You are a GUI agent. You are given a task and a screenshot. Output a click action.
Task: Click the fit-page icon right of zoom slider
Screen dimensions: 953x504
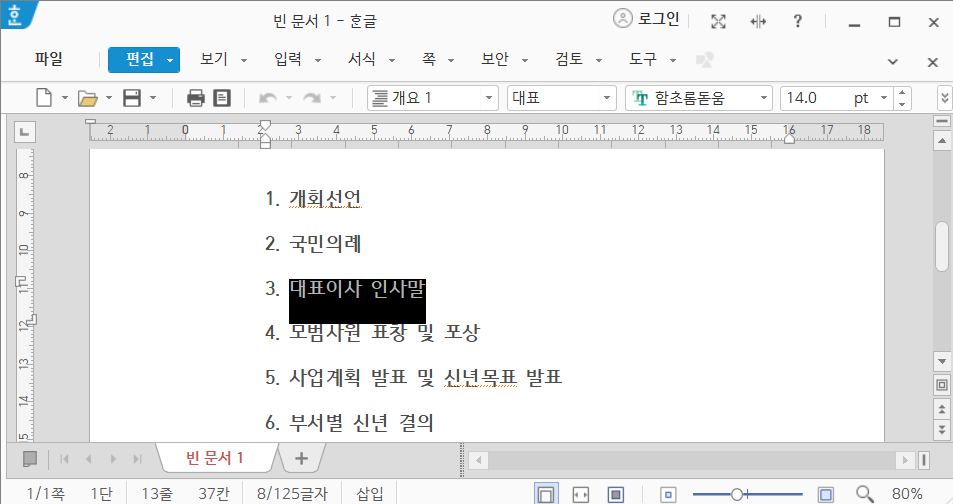tap(825, 494)
